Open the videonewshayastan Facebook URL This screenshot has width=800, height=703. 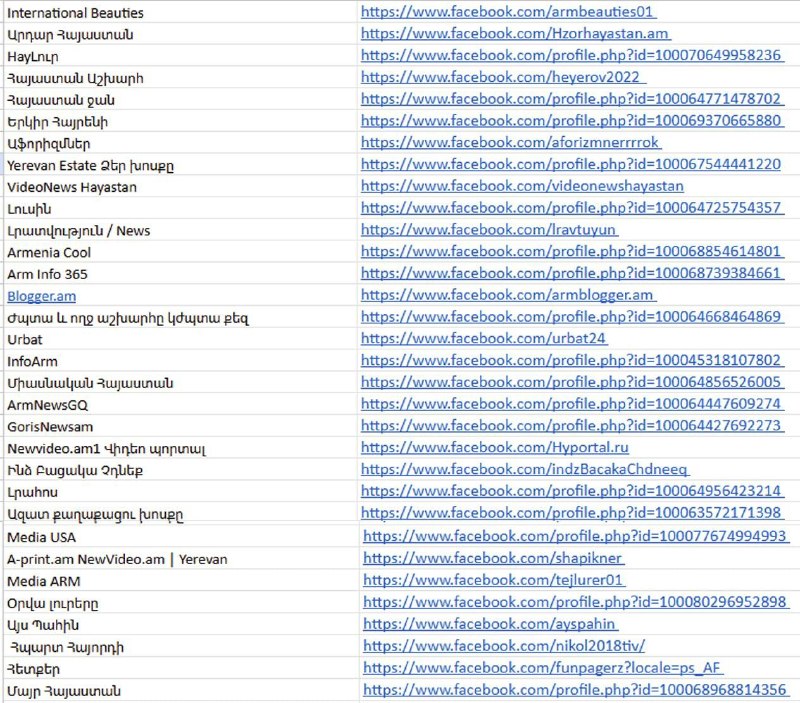(522, 186)
